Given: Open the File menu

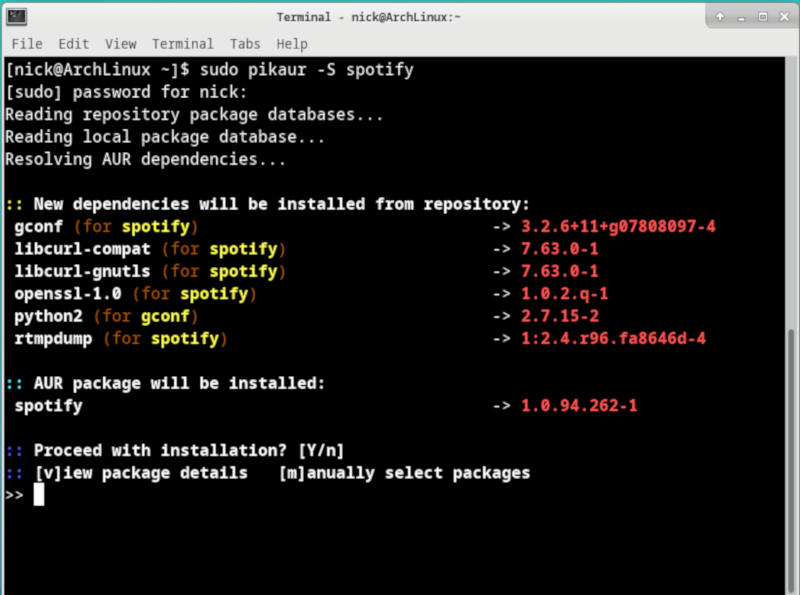Looking at the screenshot, I should click(x=26, y=43).
